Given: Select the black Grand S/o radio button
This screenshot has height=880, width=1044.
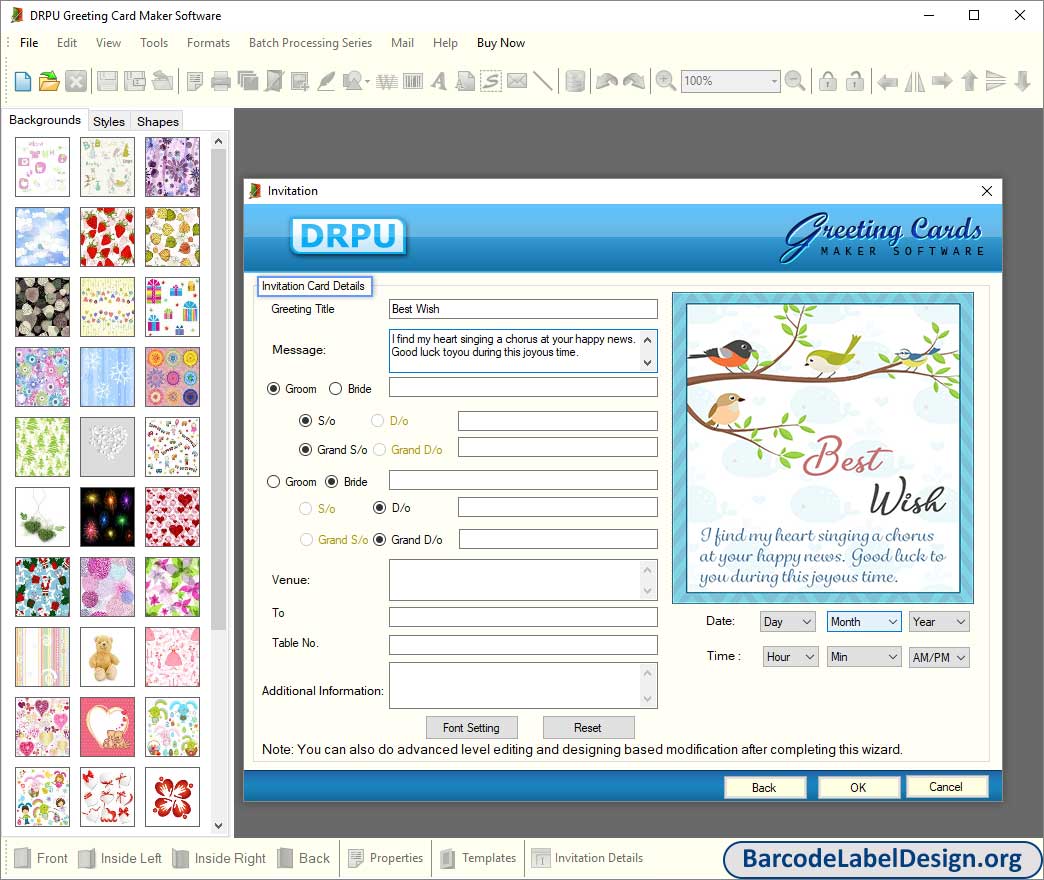Looking at the screenshot, I should tap(306, 450).
